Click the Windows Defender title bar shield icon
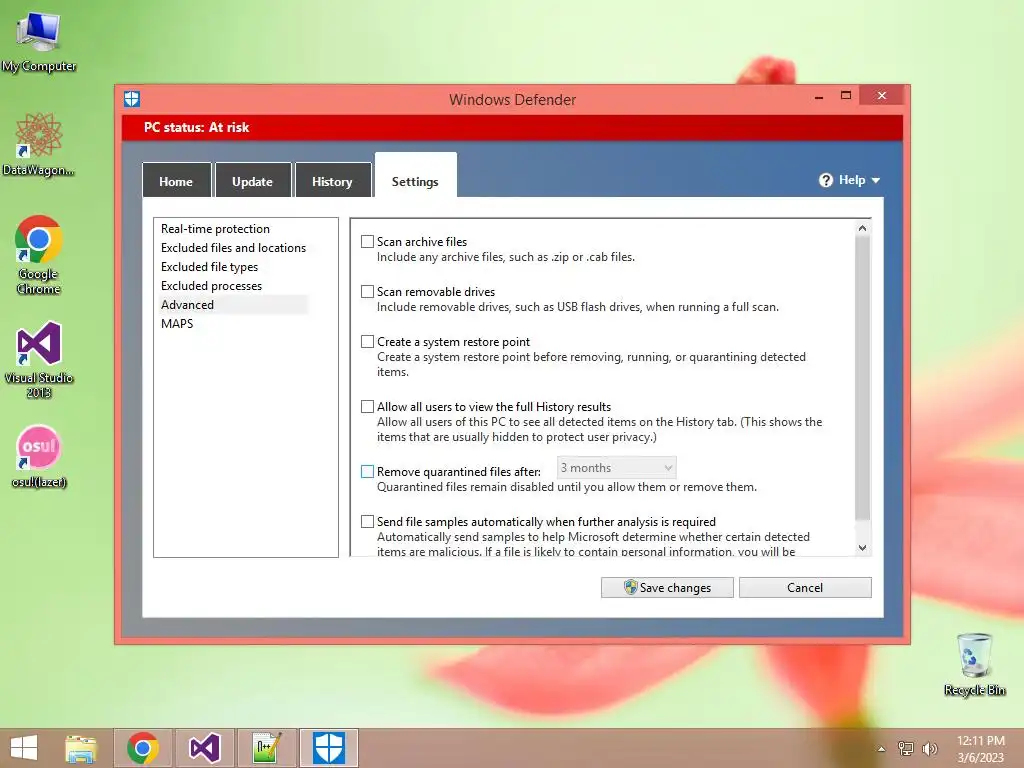Image resolution: width=1024 pixels, height=768 pixels. coord(132,99)
